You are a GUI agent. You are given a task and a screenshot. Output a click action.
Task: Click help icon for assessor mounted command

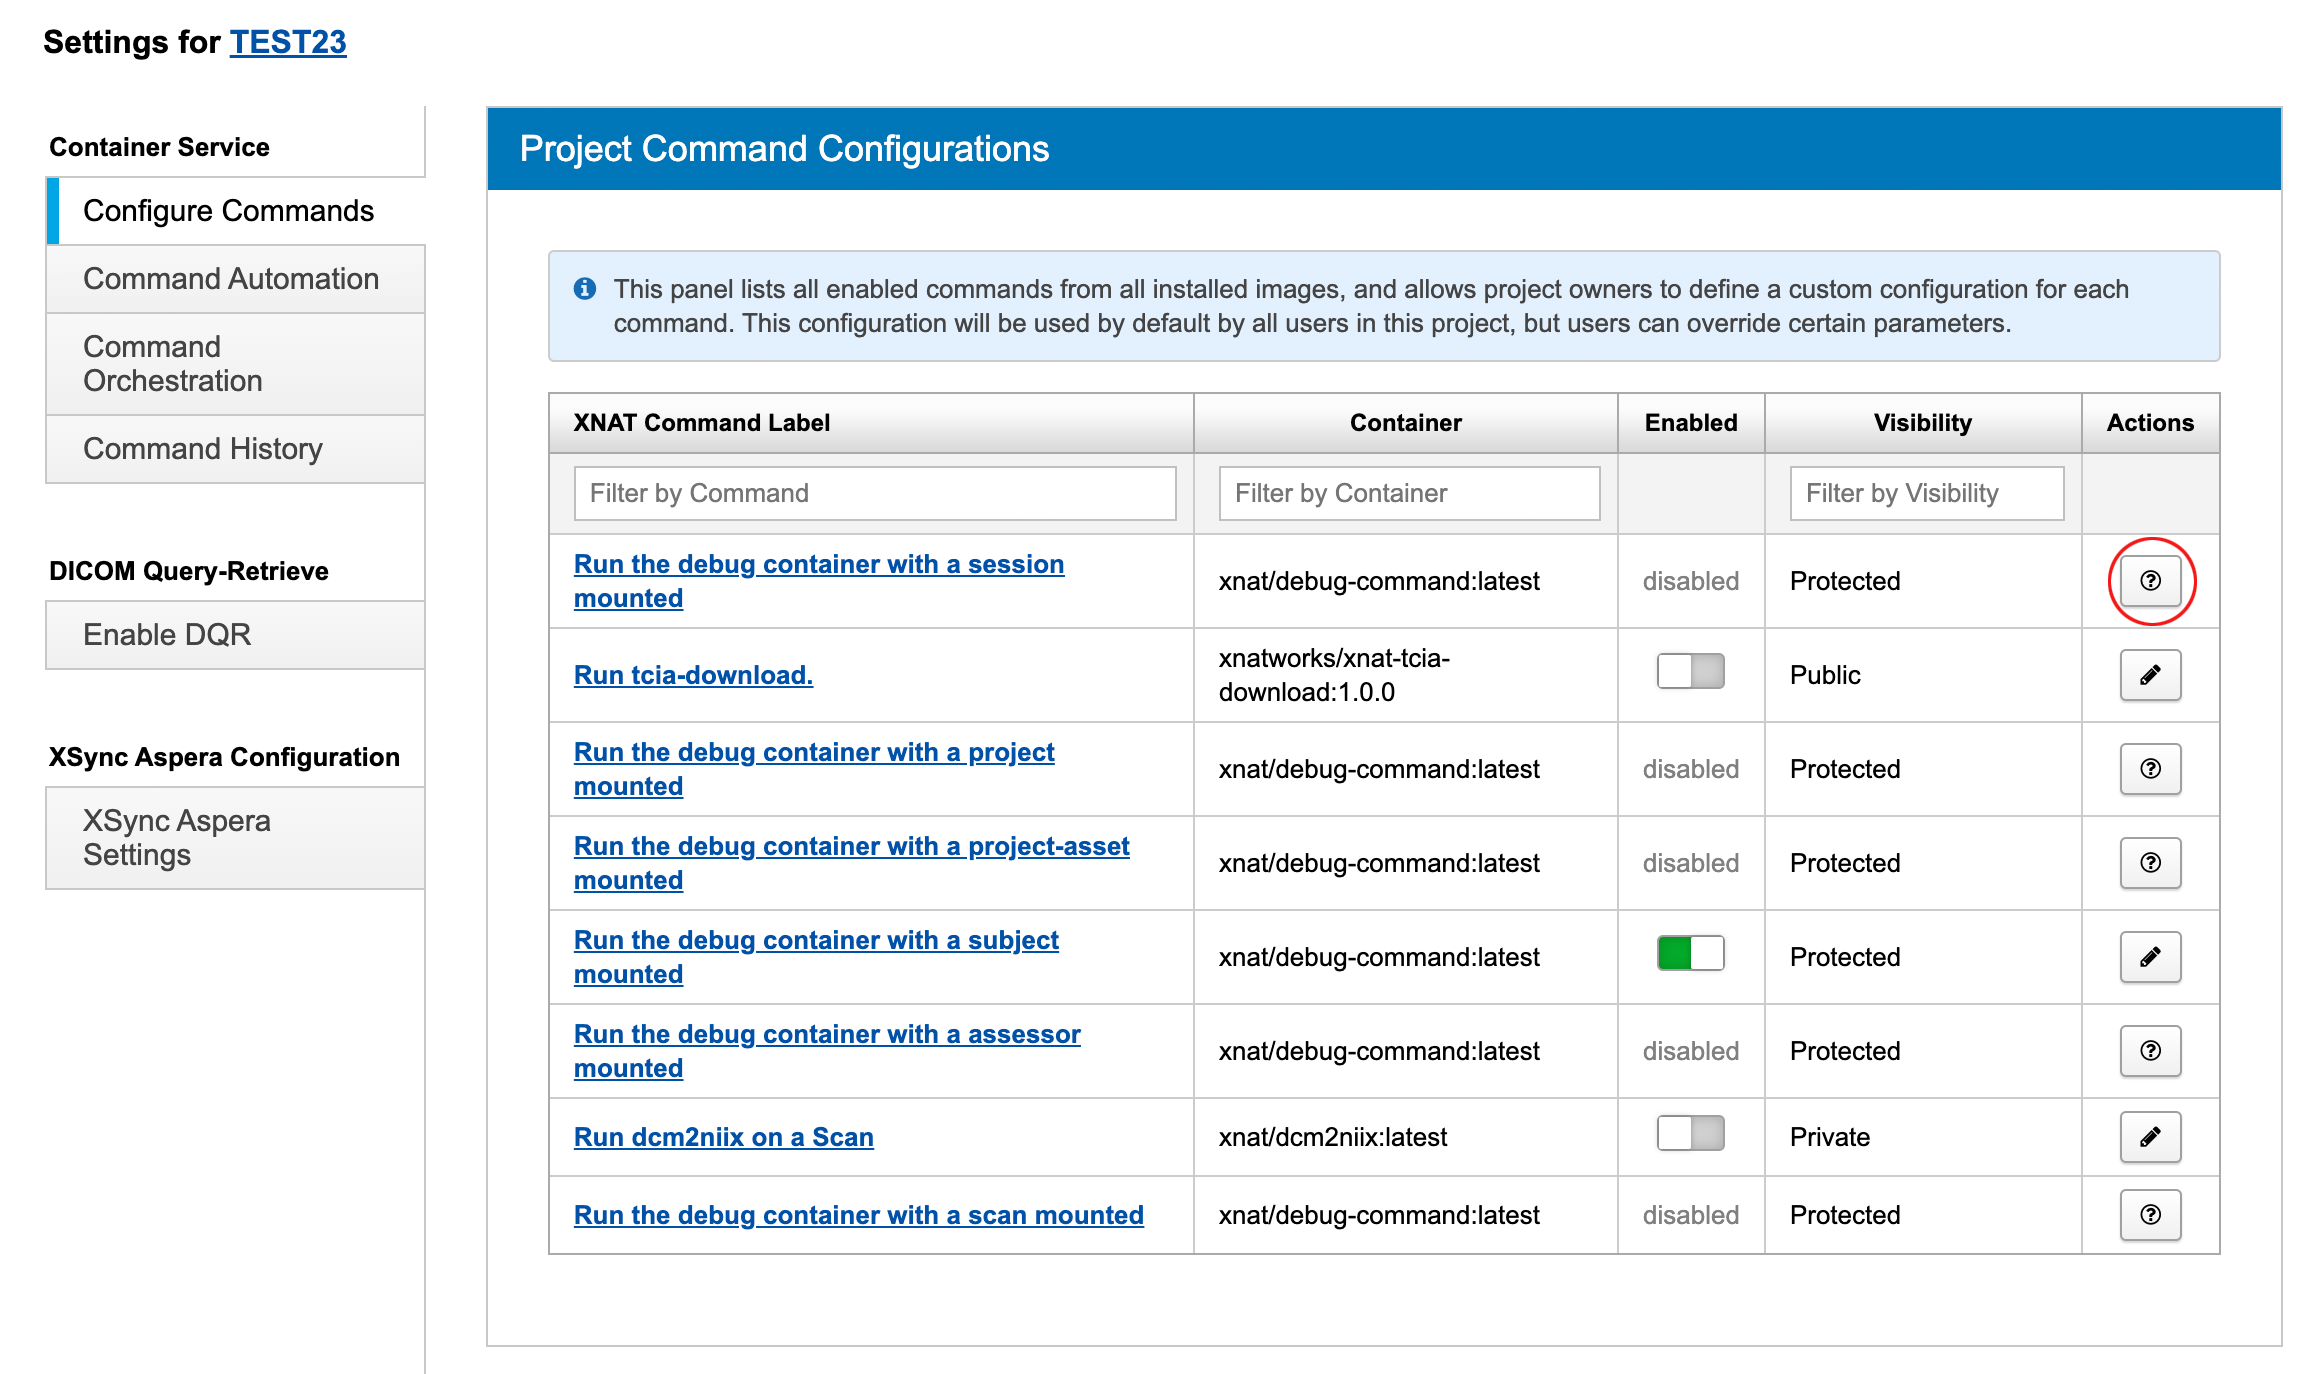click(x=2150, y=1051)
